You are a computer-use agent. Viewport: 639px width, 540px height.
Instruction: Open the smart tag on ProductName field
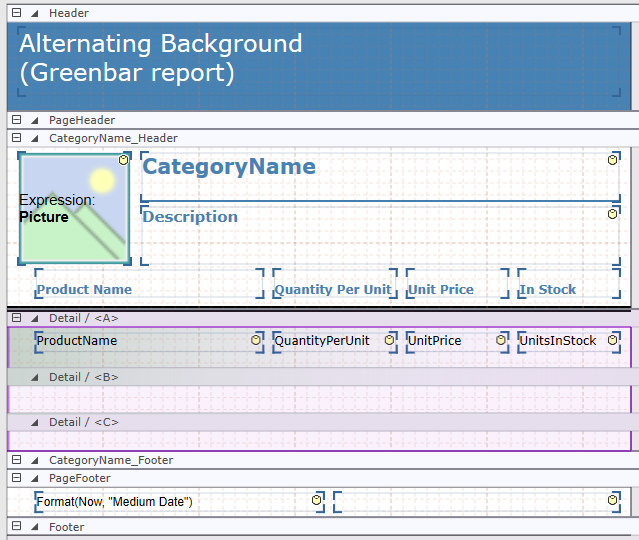point(256,341)
